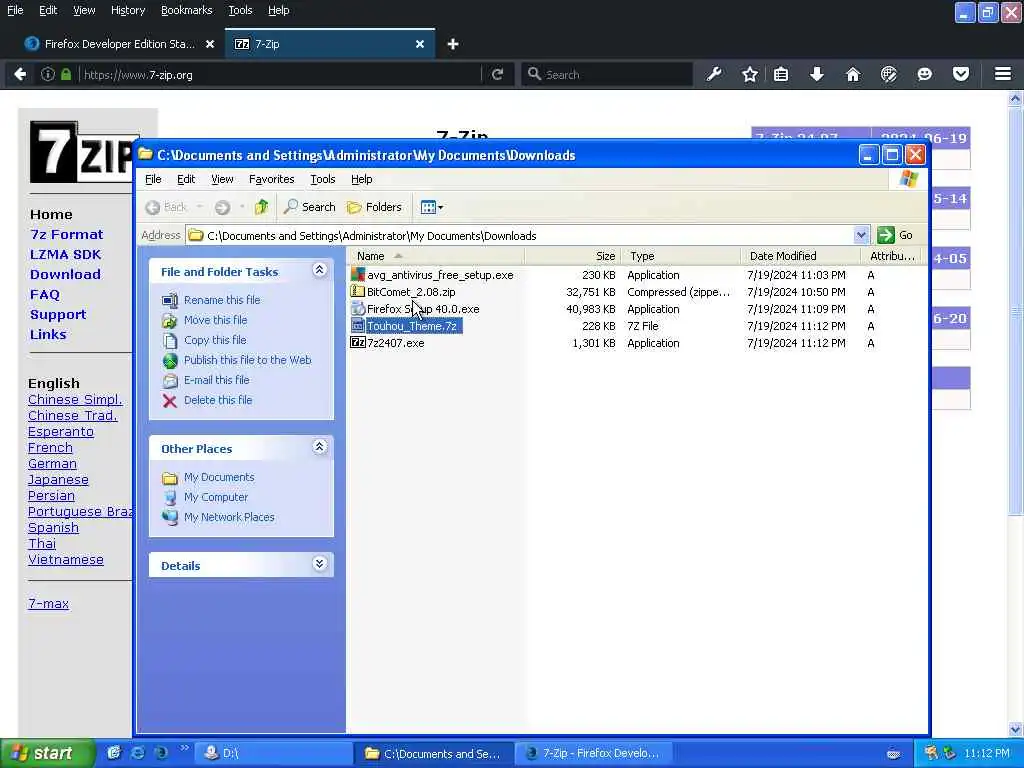
Task: Open LZMA SDK link on 7-Zip page
Action: 65,255
